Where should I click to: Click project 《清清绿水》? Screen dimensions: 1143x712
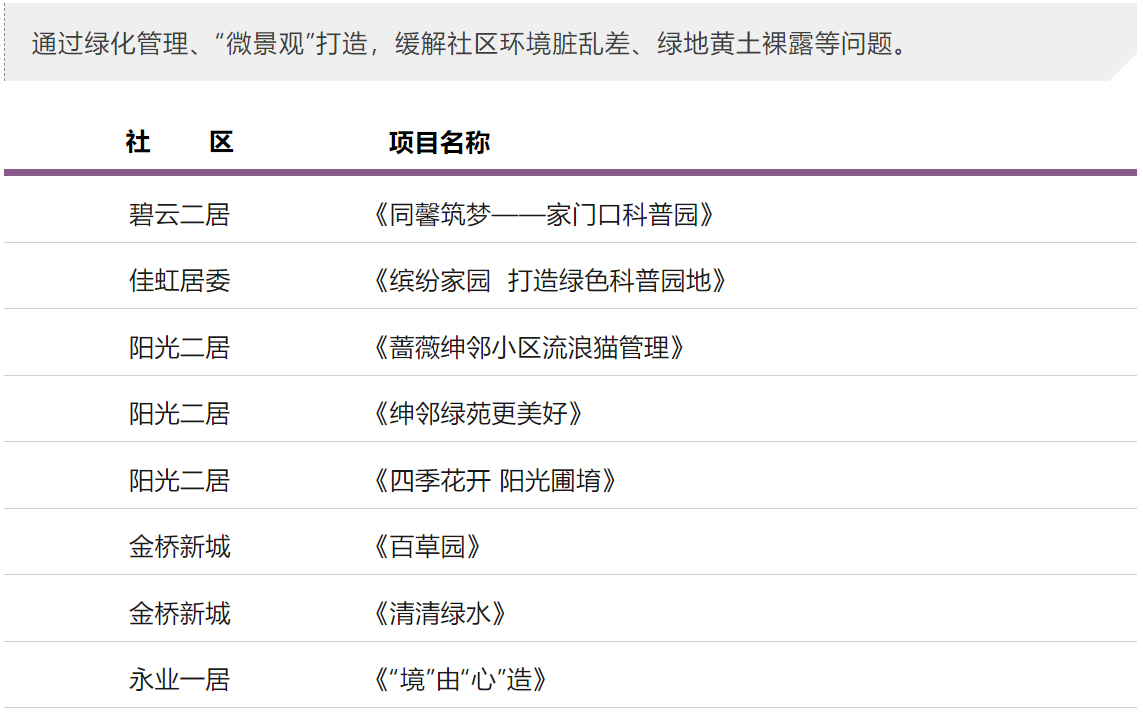pos(436,613)
